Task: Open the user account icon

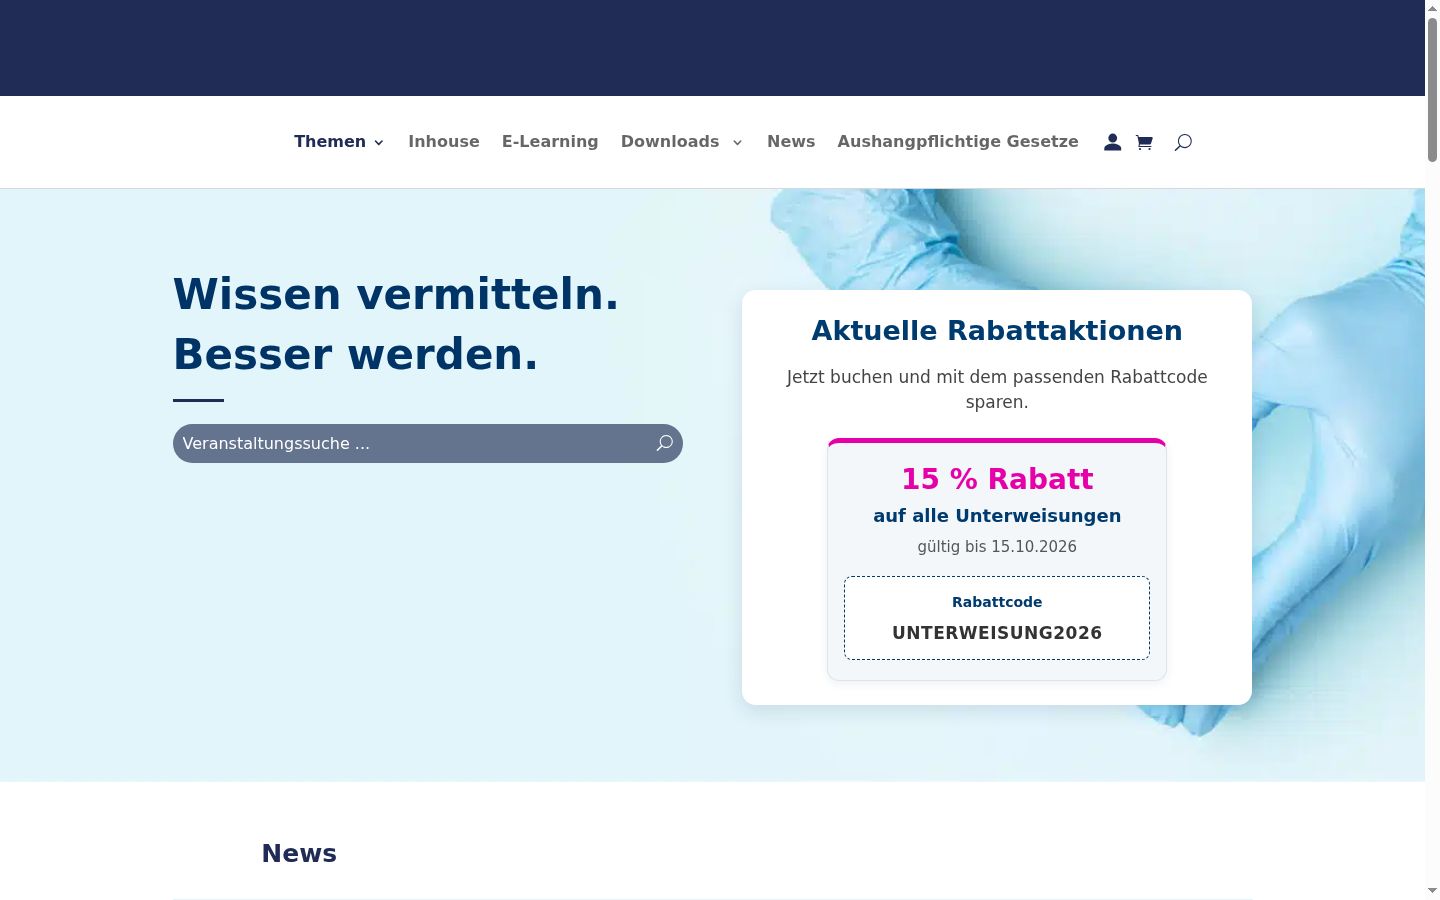Action: coord(1112,142)
